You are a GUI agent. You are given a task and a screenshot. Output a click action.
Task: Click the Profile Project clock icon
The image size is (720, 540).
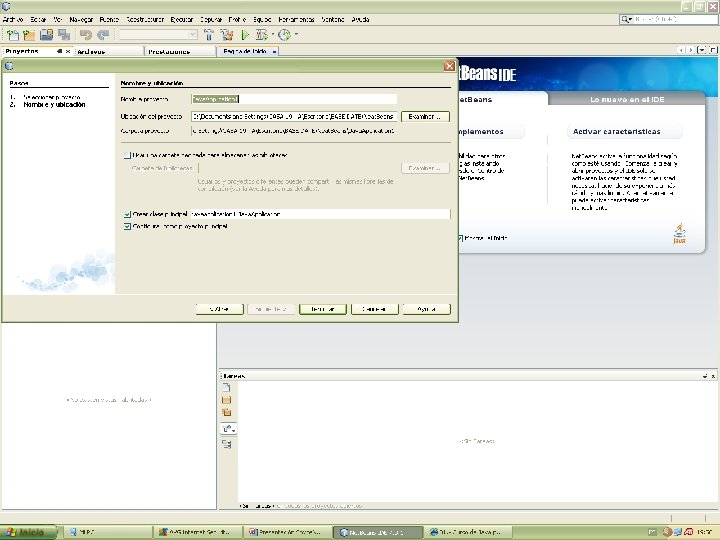(x=285, y=35)
